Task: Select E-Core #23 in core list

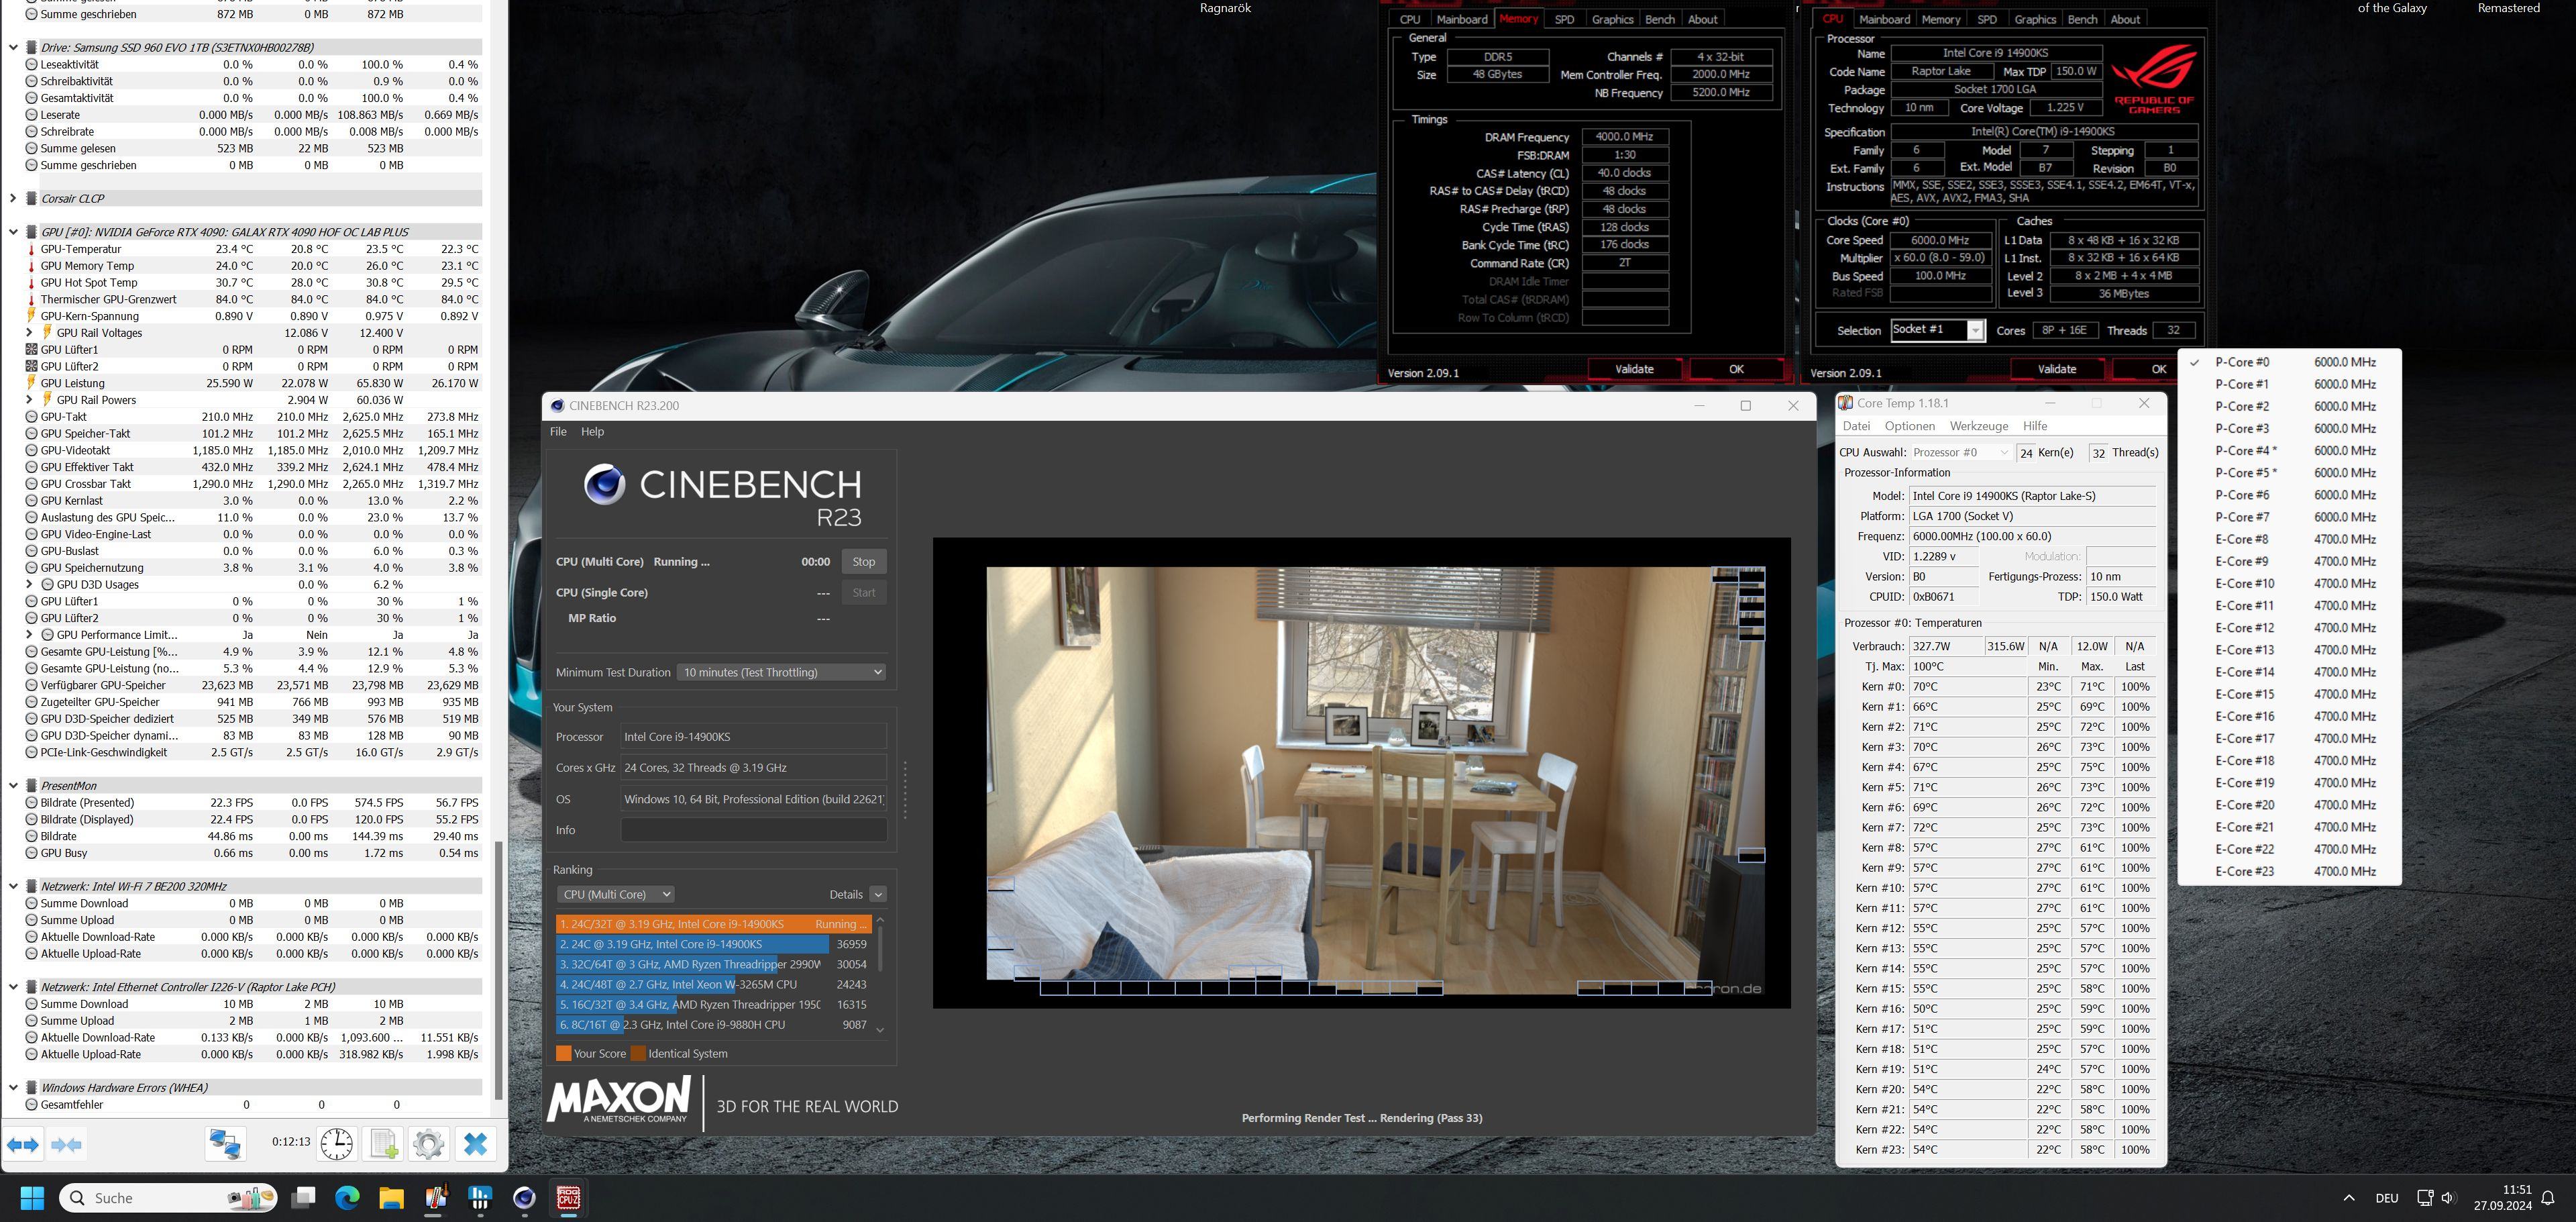Action: [x=2289, y=871]
